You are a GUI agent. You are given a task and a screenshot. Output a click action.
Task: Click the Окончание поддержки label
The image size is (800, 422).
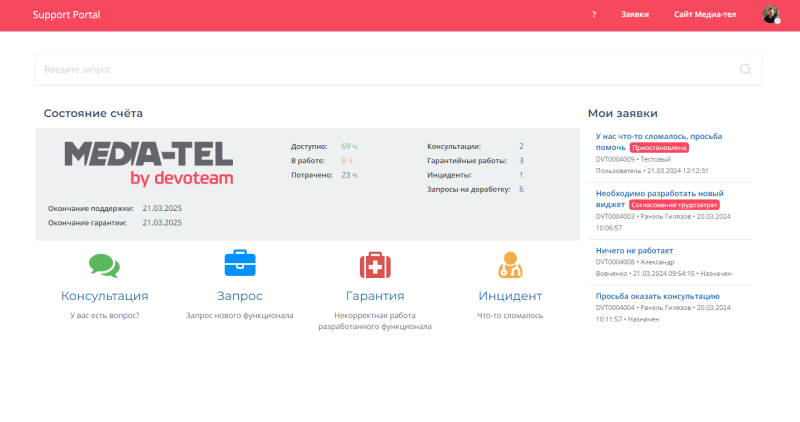[91, 209]
